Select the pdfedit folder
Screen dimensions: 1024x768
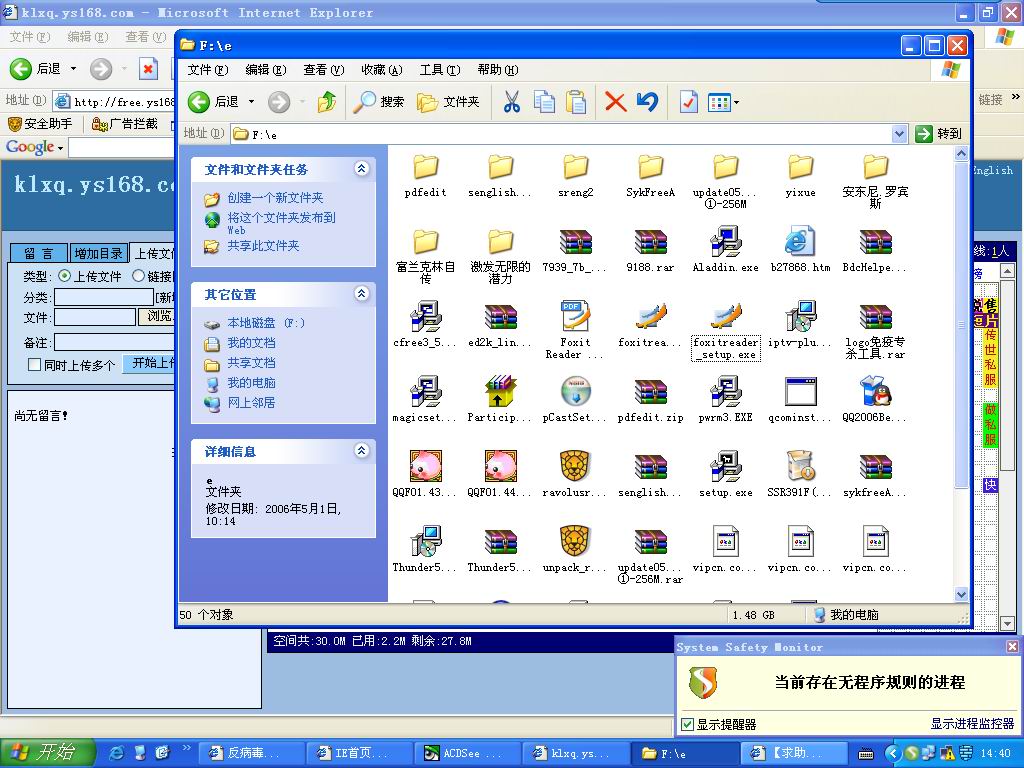425,176
